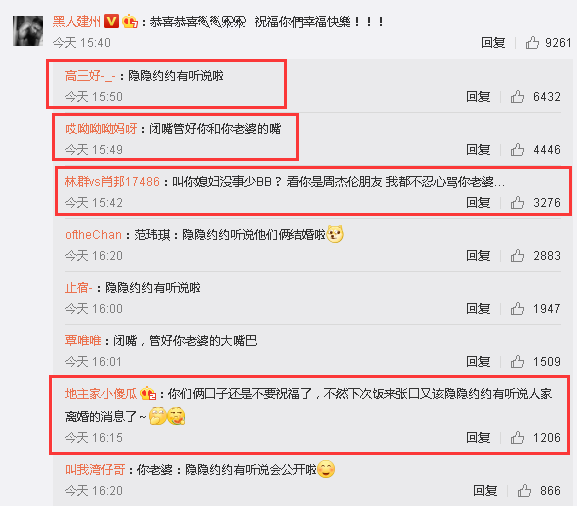This screenshot has height=506, width=577.
Task: Like the main comment with 9261 likes
Action: tap(532, 43)
